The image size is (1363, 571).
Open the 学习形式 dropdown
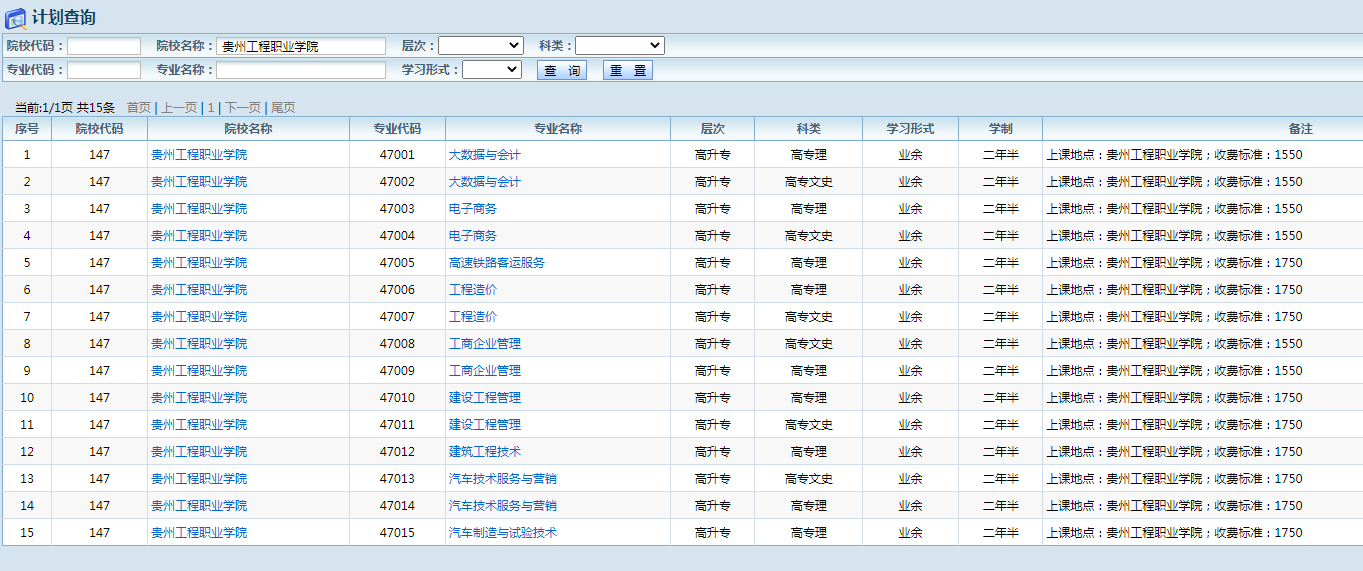pyautogui.click(x=491, y=70)
